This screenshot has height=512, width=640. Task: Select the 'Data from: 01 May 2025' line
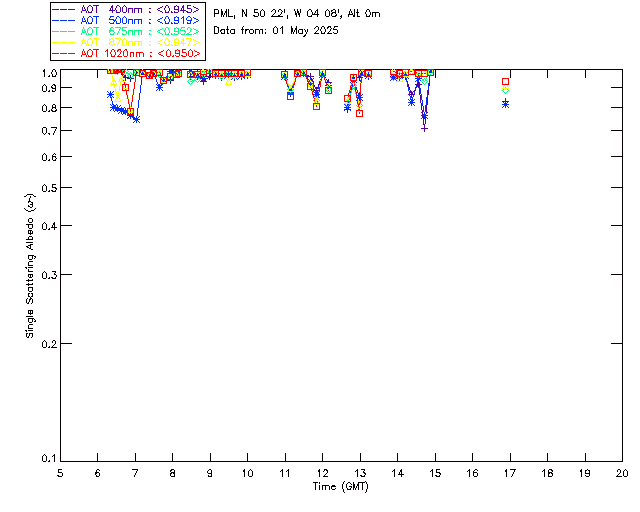tap(276, 31)
